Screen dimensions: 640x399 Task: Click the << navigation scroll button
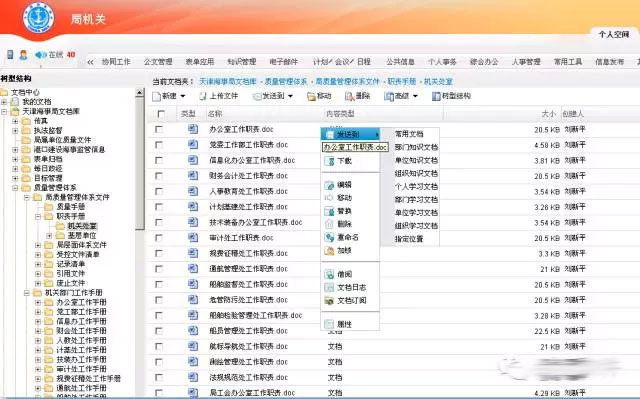click(91, 62)
